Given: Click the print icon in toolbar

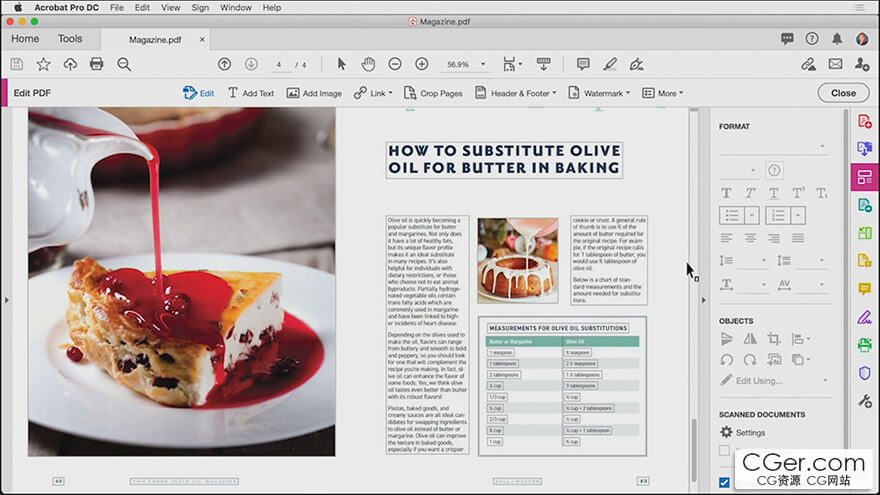Looking at the screenshot, I should point(97,64).
